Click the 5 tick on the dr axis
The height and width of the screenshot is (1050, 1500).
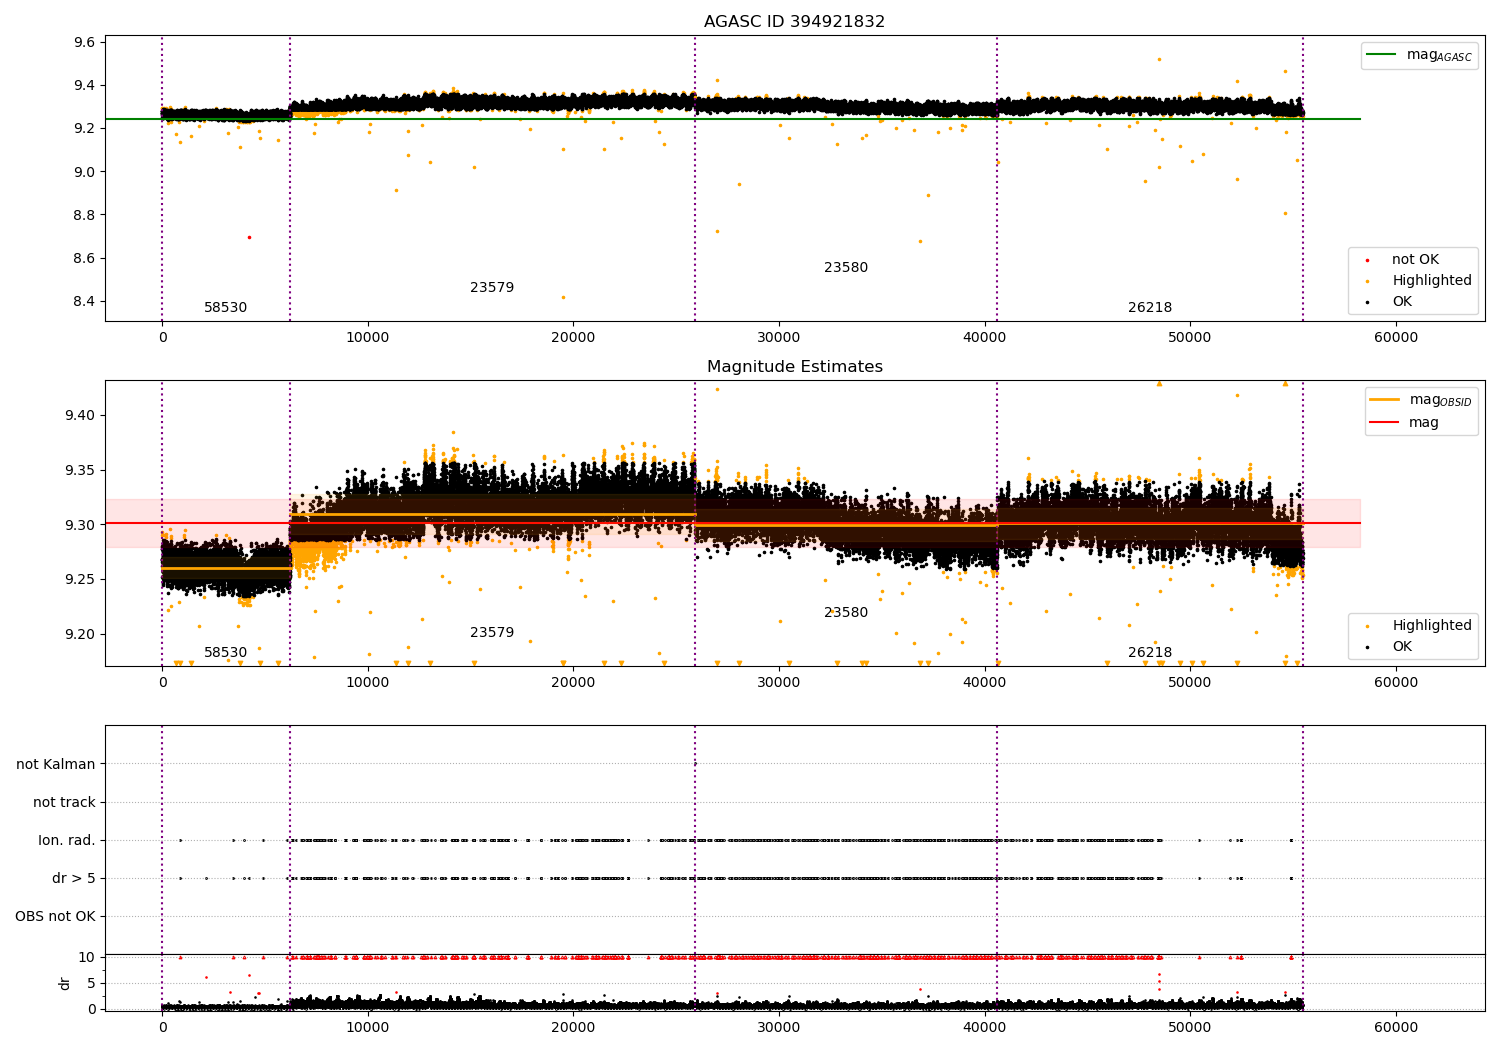91,984
